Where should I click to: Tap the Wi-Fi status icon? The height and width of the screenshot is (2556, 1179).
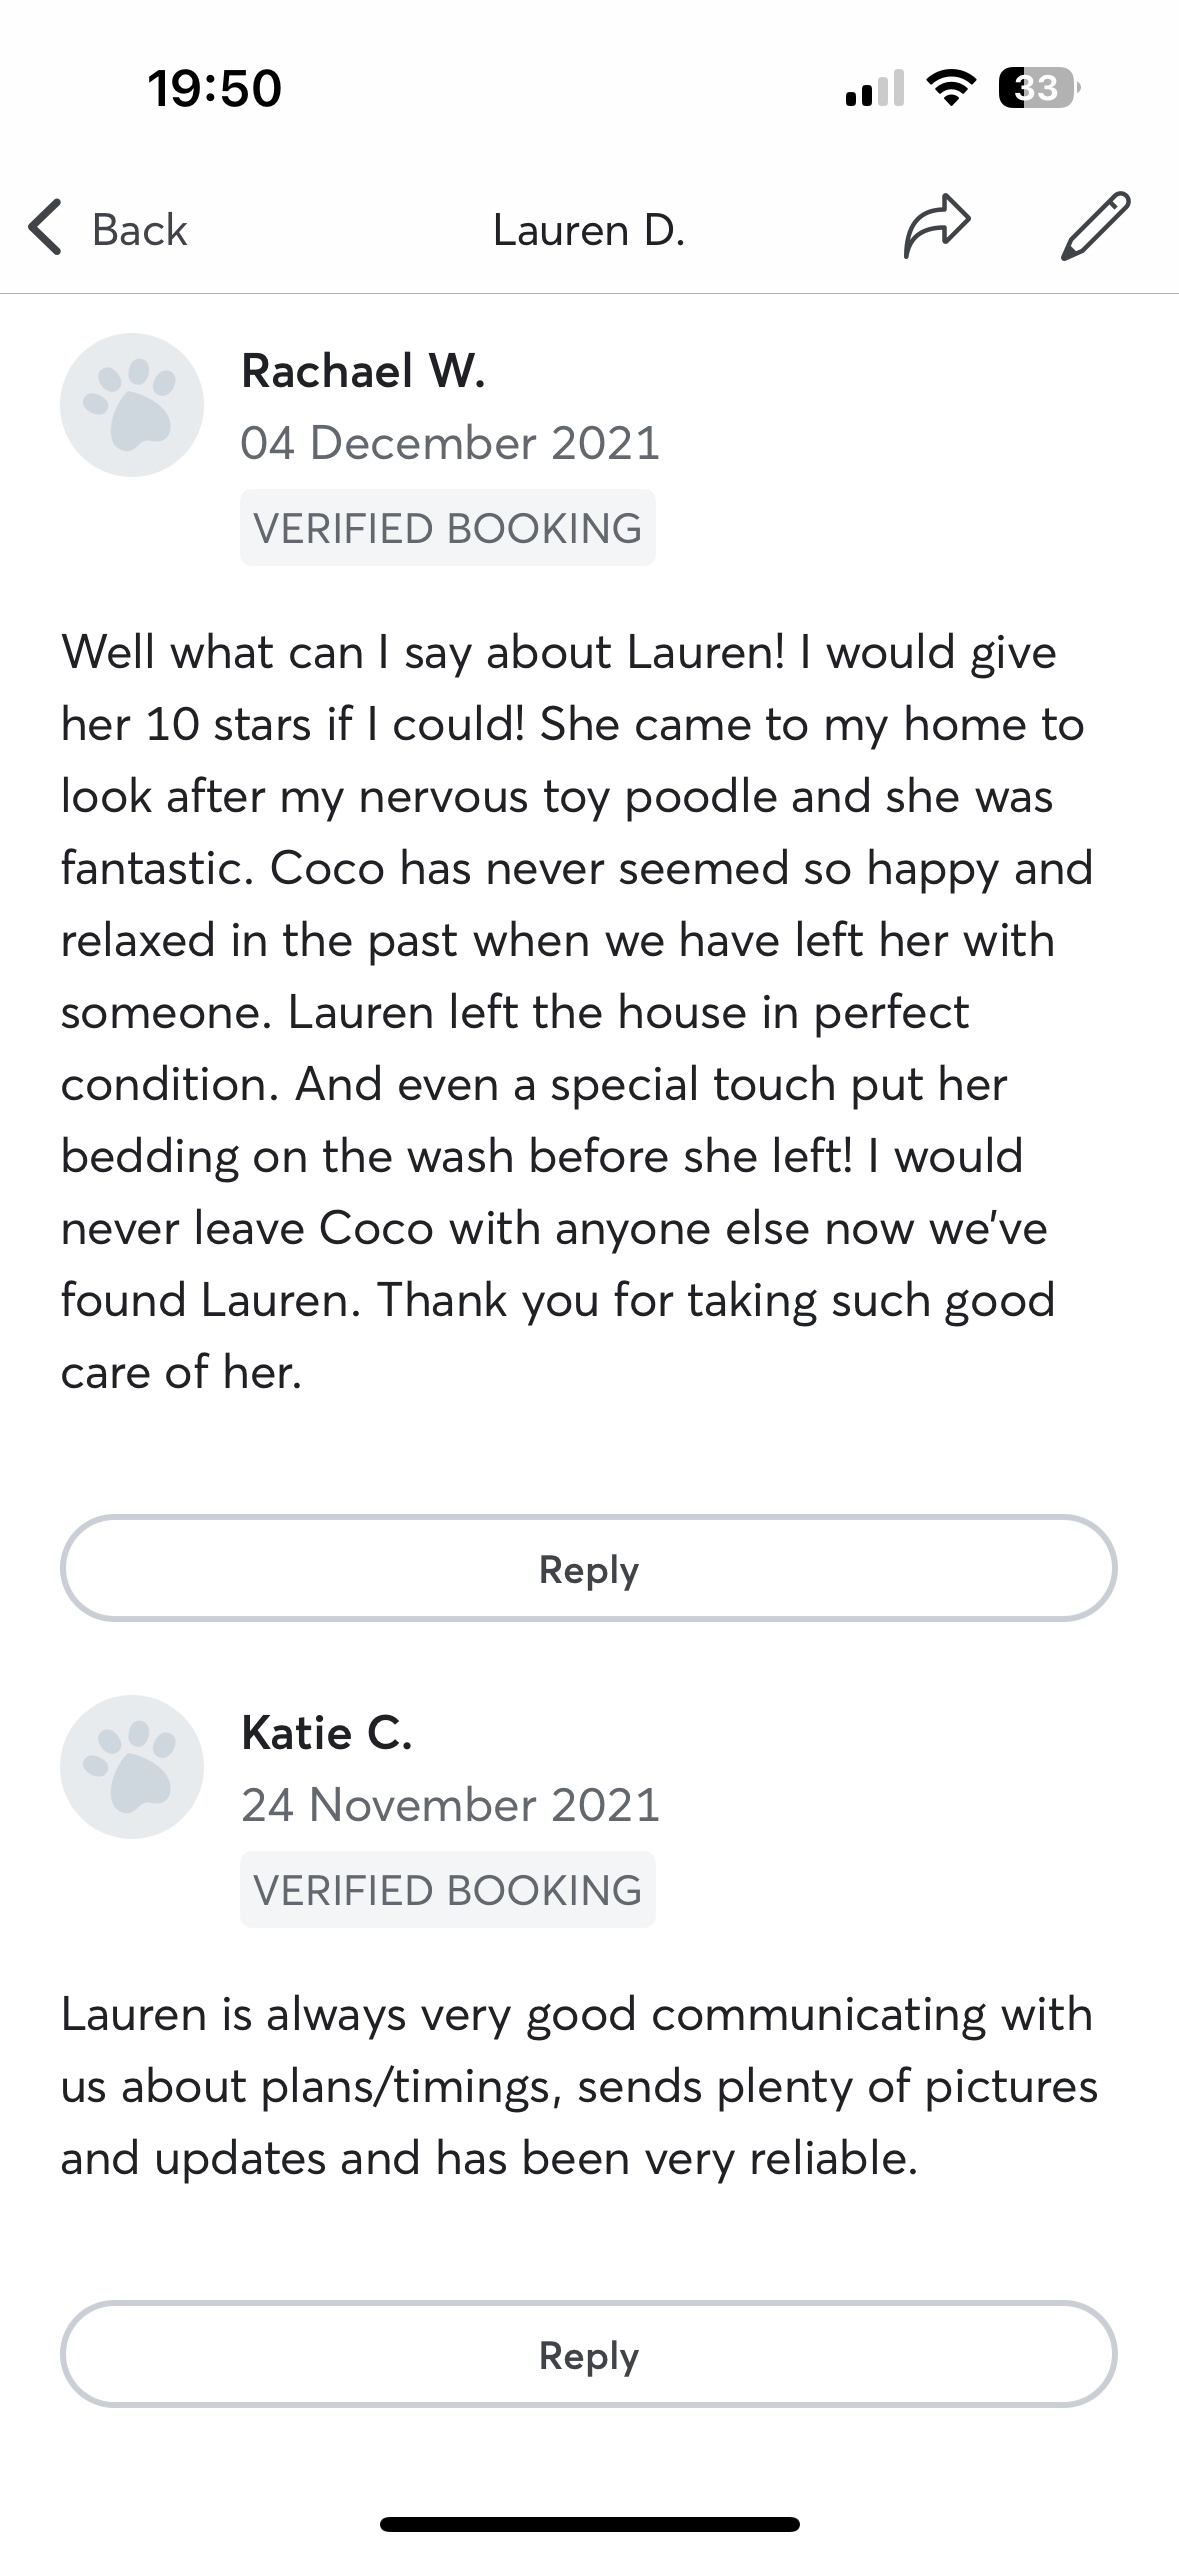951,88
